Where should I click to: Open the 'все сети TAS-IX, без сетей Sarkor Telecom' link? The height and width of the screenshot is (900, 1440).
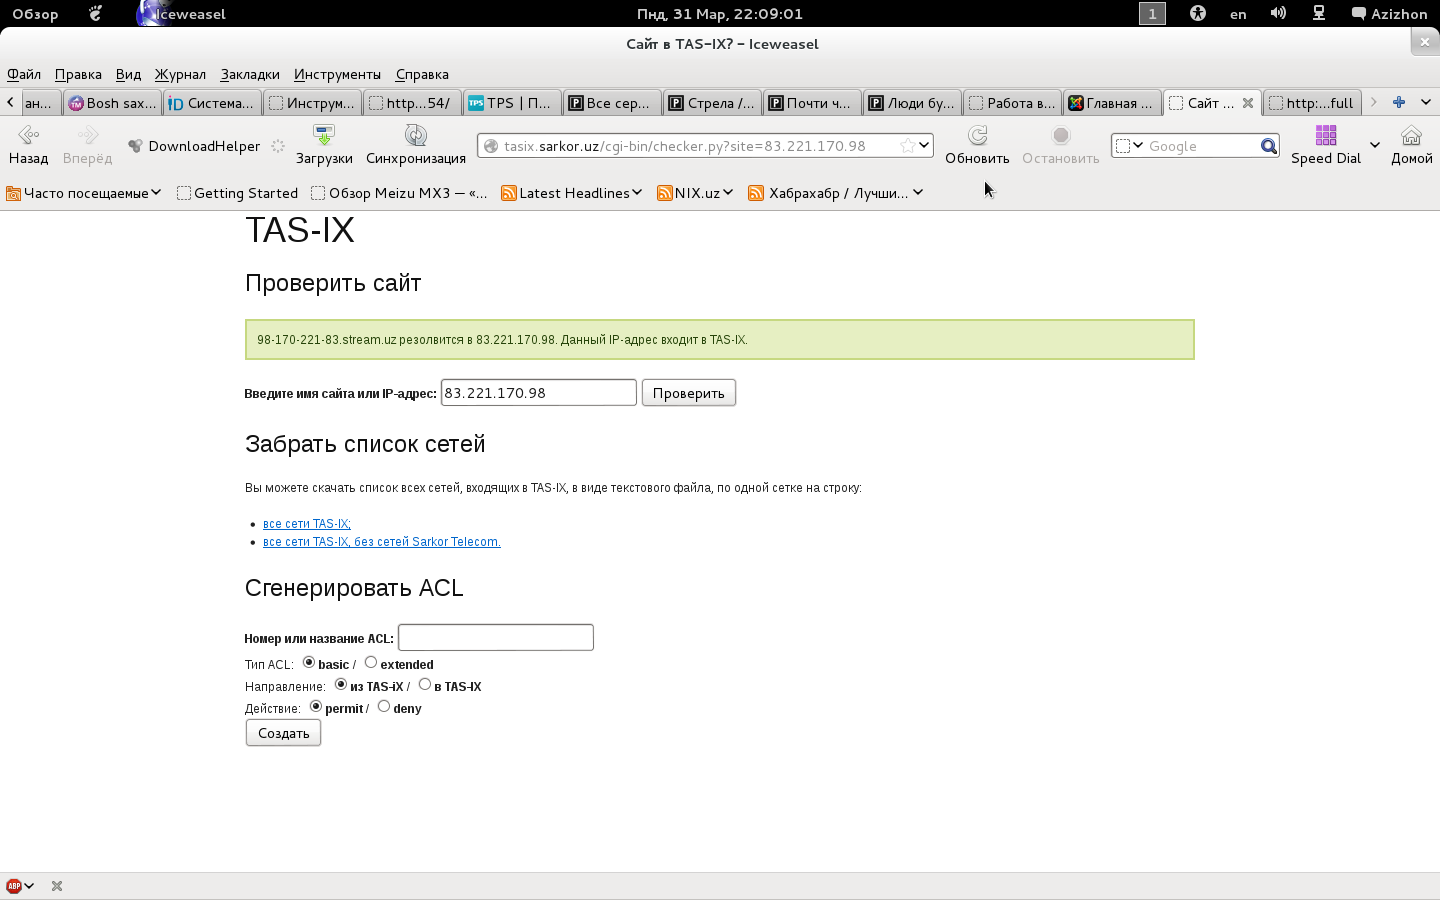(x=381, y=542)
